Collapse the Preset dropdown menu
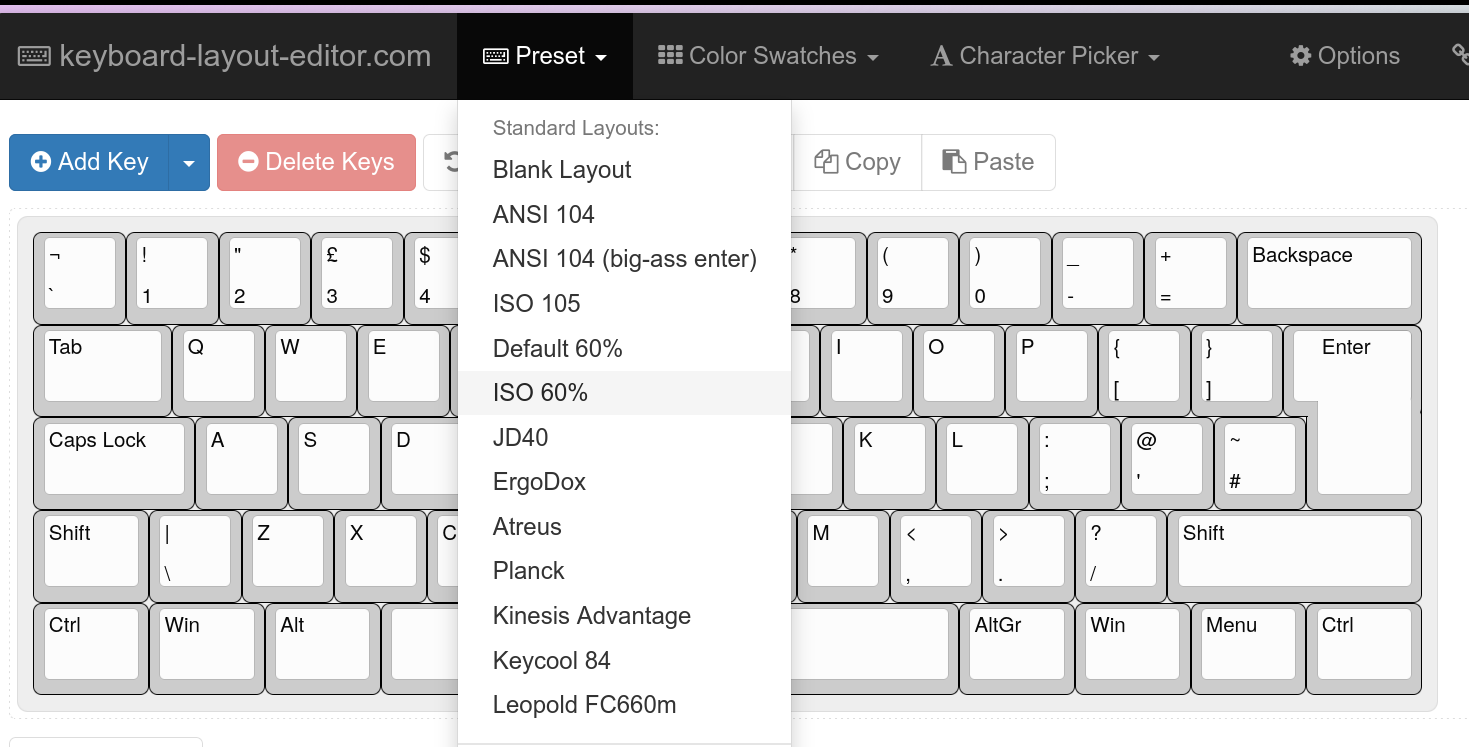This screenshot has height=747, width=1469. 545,56
